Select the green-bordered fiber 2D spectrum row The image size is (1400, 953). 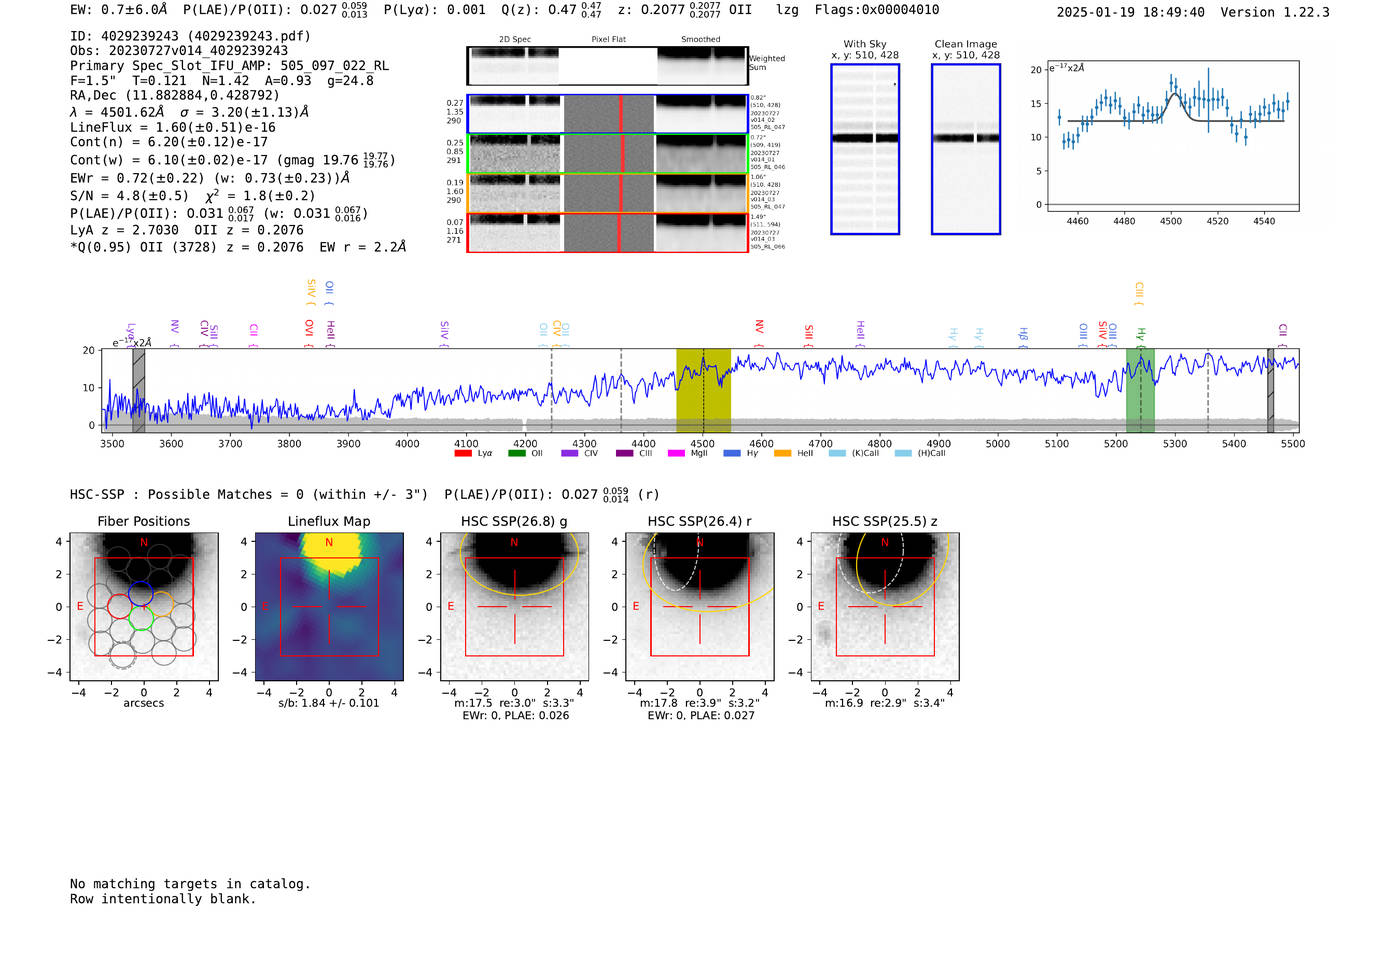[x=607, y=153]
